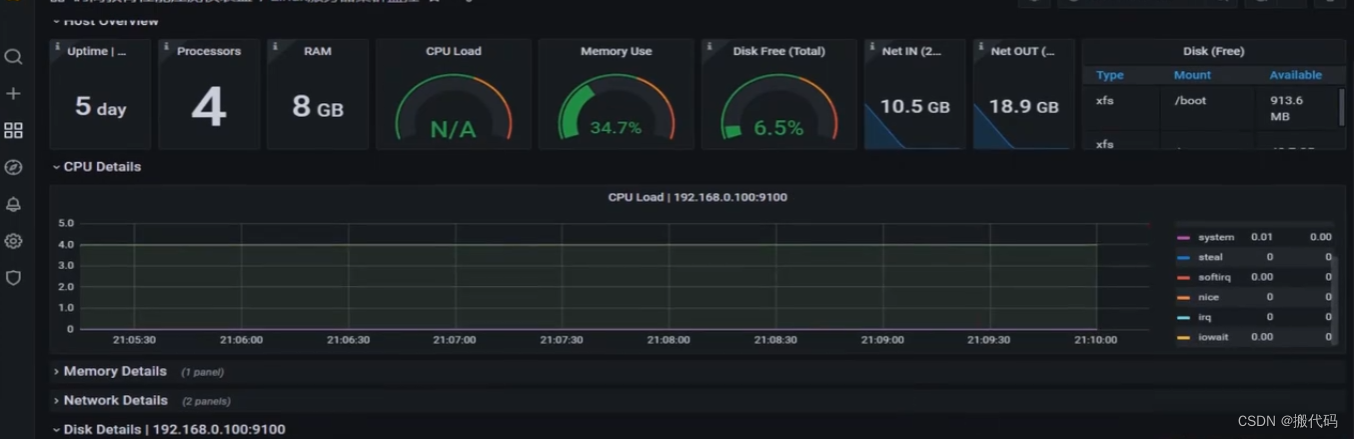Open the Uptime panel title menu
The image size is (1354, 439).
tap(97, 51)
